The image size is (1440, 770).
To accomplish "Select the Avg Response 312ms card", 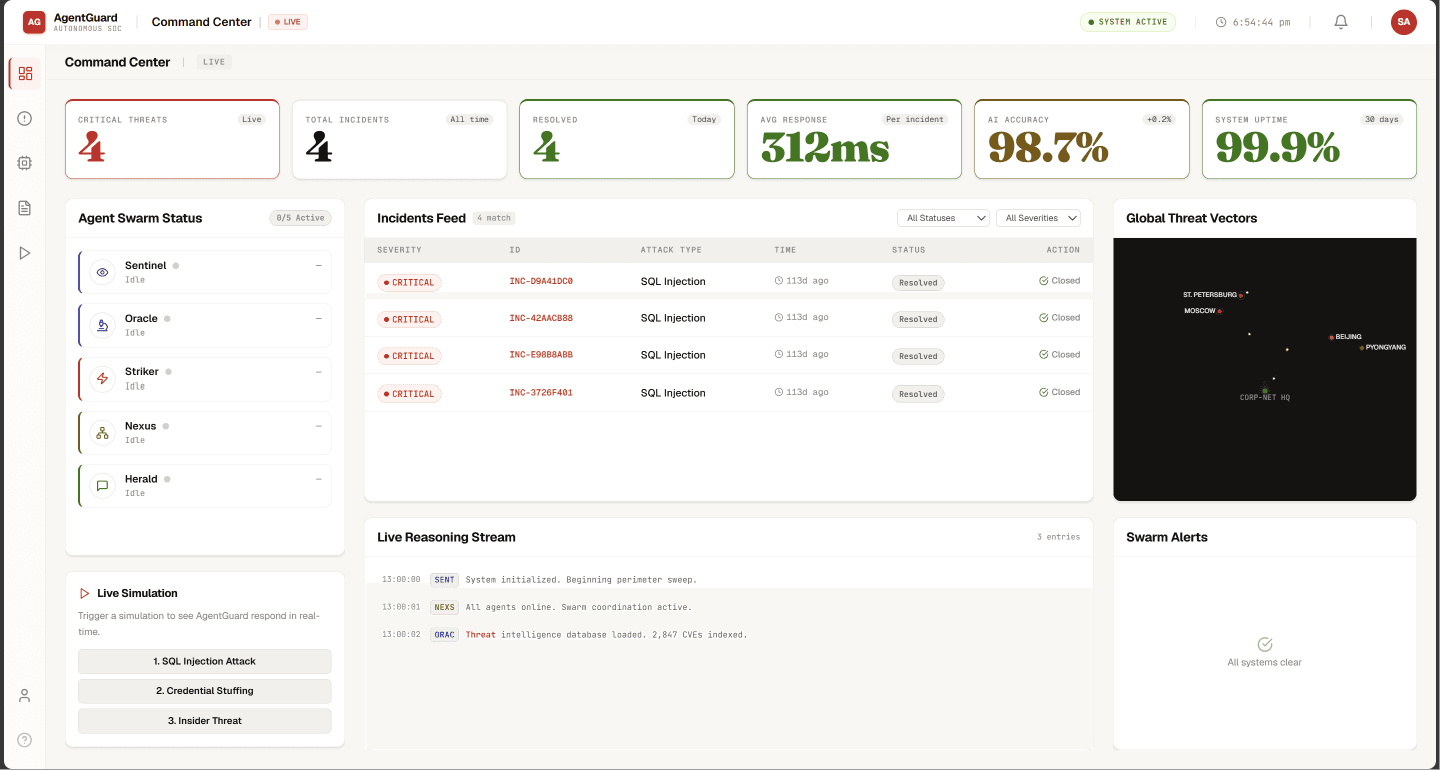I will pyautogui.click(x=854, y=139).
